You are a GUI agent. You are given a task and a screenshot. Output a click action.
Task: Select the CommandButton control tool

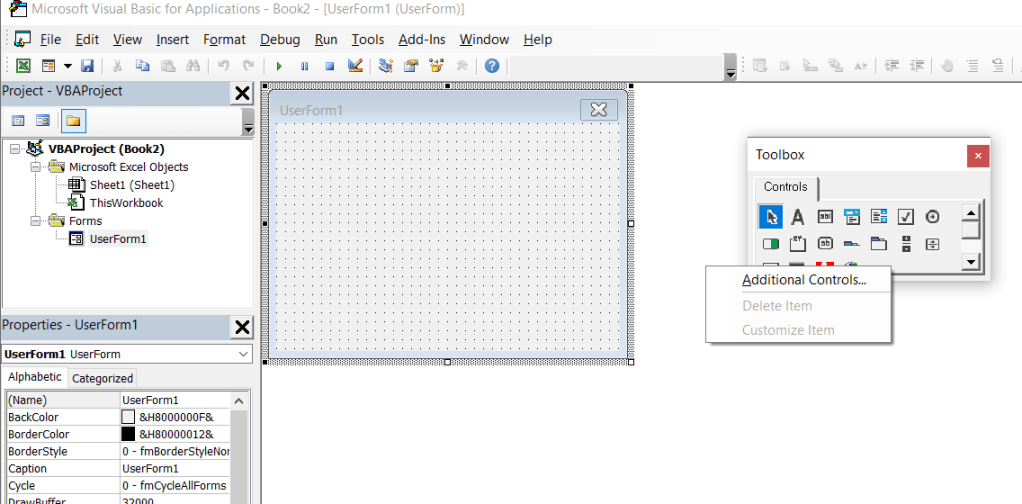[825, 244]
